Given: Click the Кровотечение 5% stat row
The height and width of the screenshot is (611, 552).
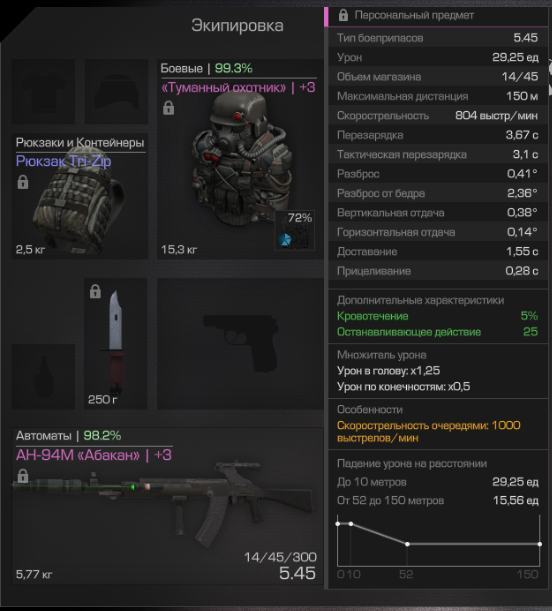Looking at the screenshot, I should pyautogui.click(x=437, y=316).
